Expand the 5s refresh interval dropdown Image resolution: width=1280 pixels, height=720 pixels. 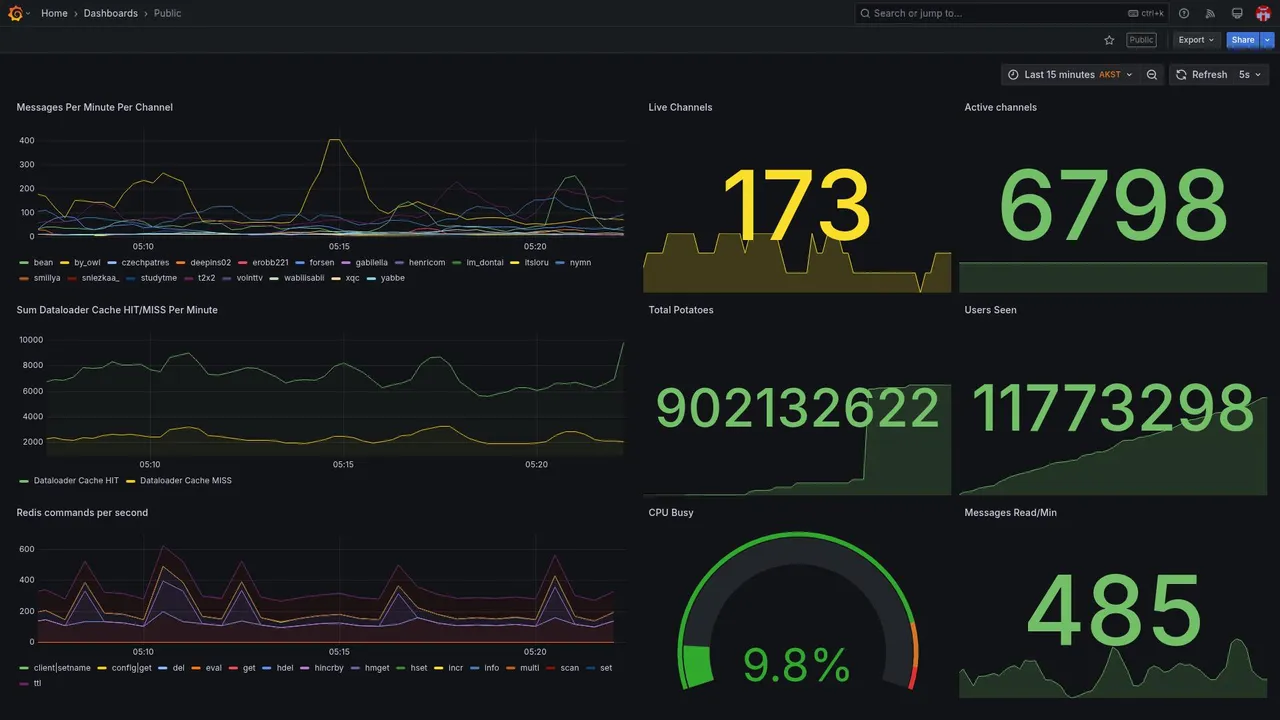tap(1250, 75)
